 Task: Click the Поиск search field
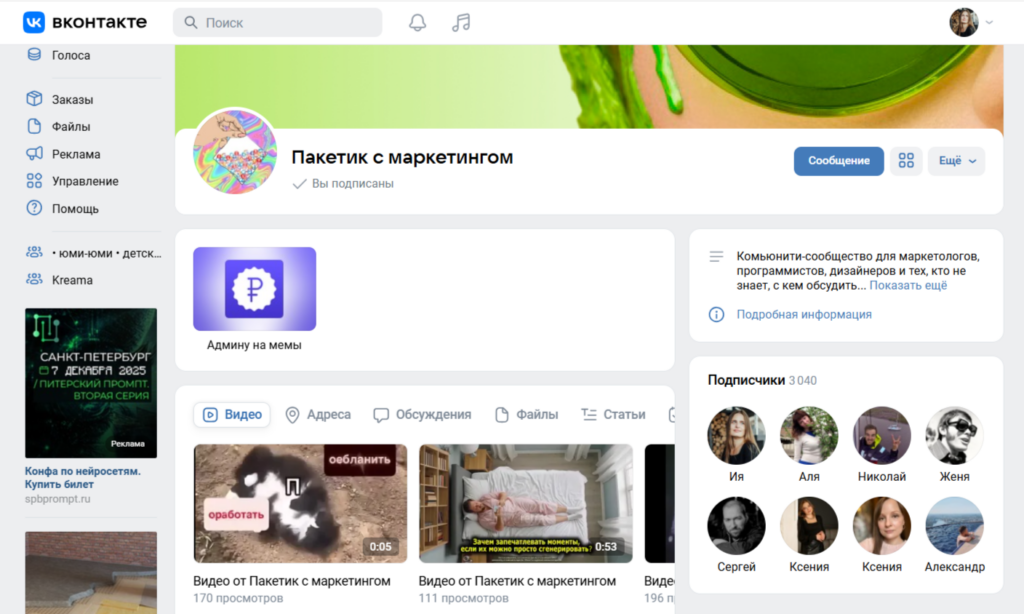[277, 21]
